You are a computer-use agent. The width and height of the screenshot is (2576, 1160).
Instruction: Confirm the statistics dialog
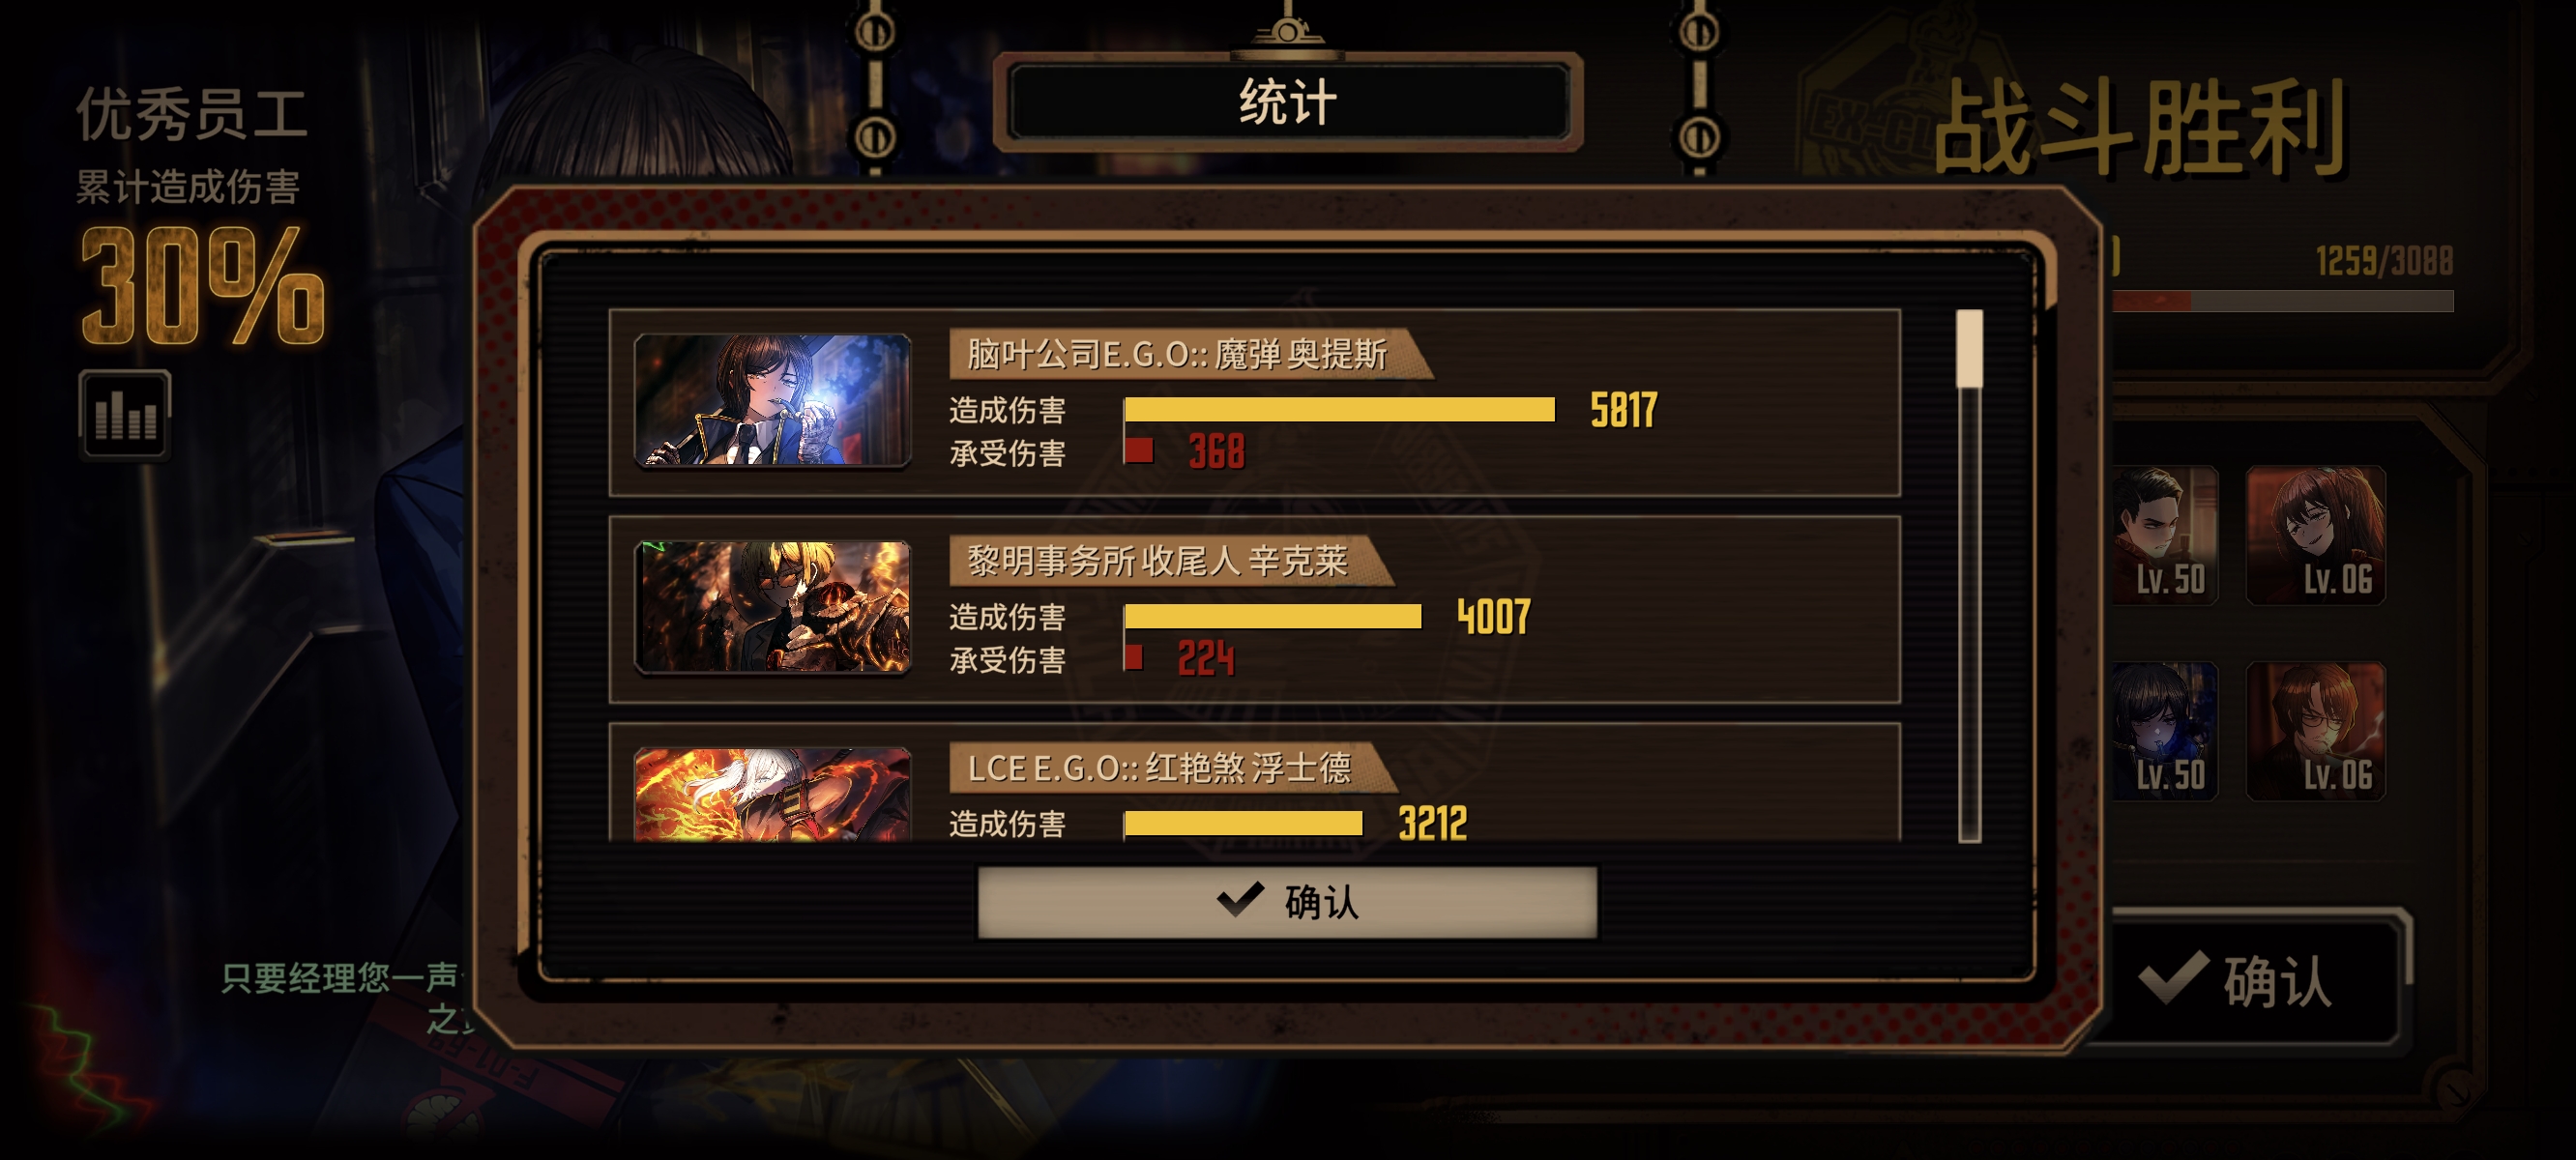pyautogui.click(x=1287, y=902)
